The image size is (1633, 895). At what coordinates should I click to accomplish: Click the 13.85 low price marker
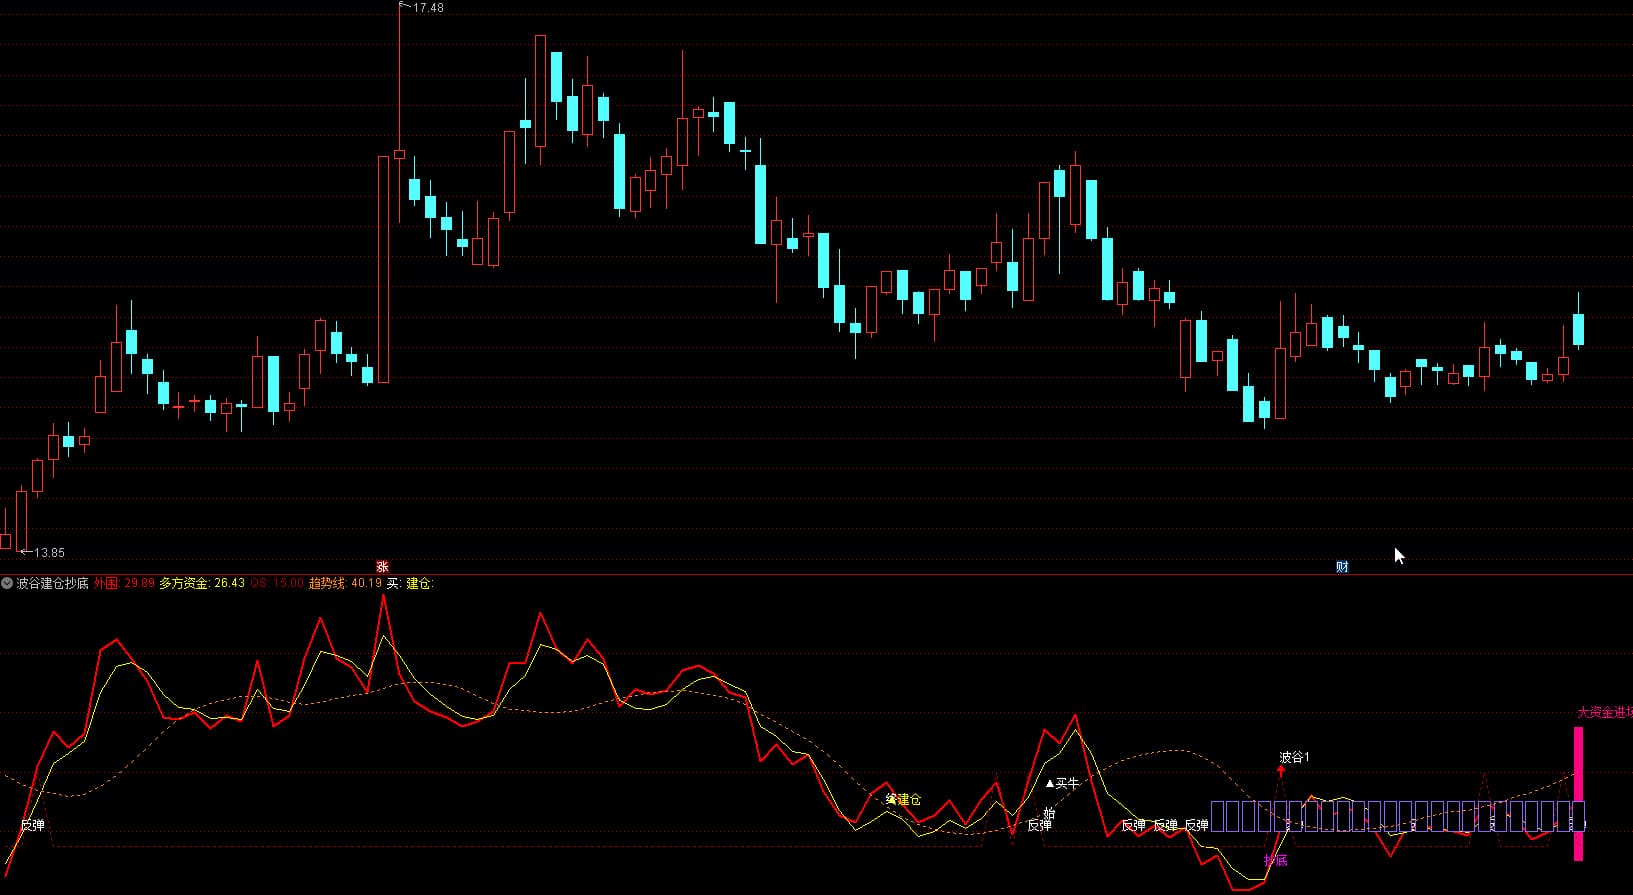(46, 552)
